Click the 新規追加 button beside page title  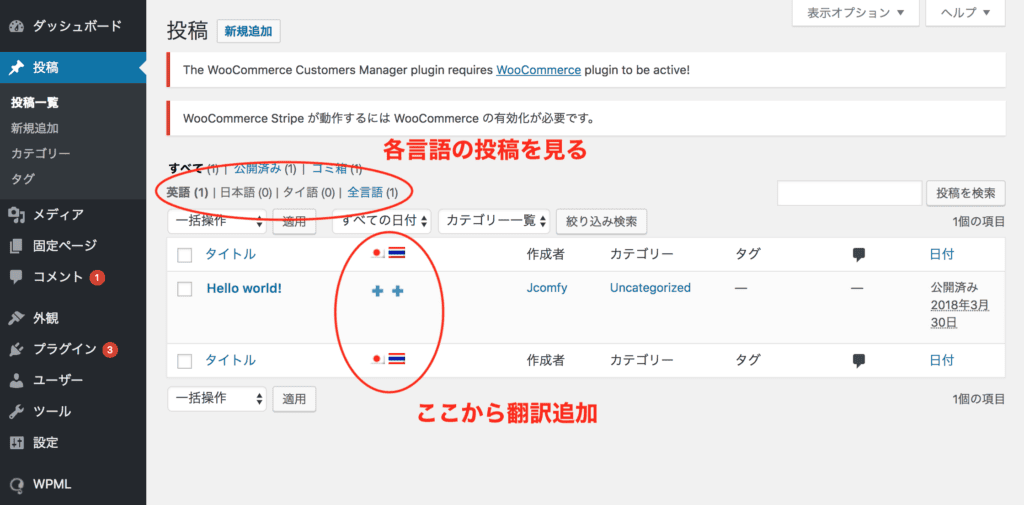[248, 31]
